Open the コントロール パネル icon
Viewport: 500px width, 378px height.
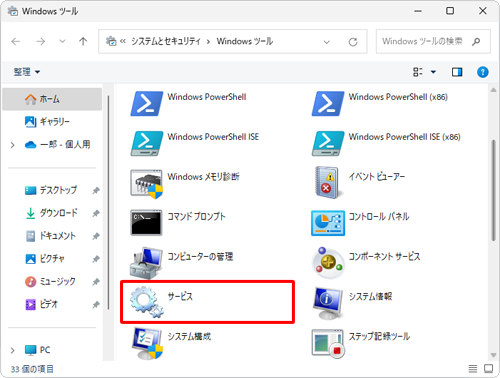pos(328,223)
